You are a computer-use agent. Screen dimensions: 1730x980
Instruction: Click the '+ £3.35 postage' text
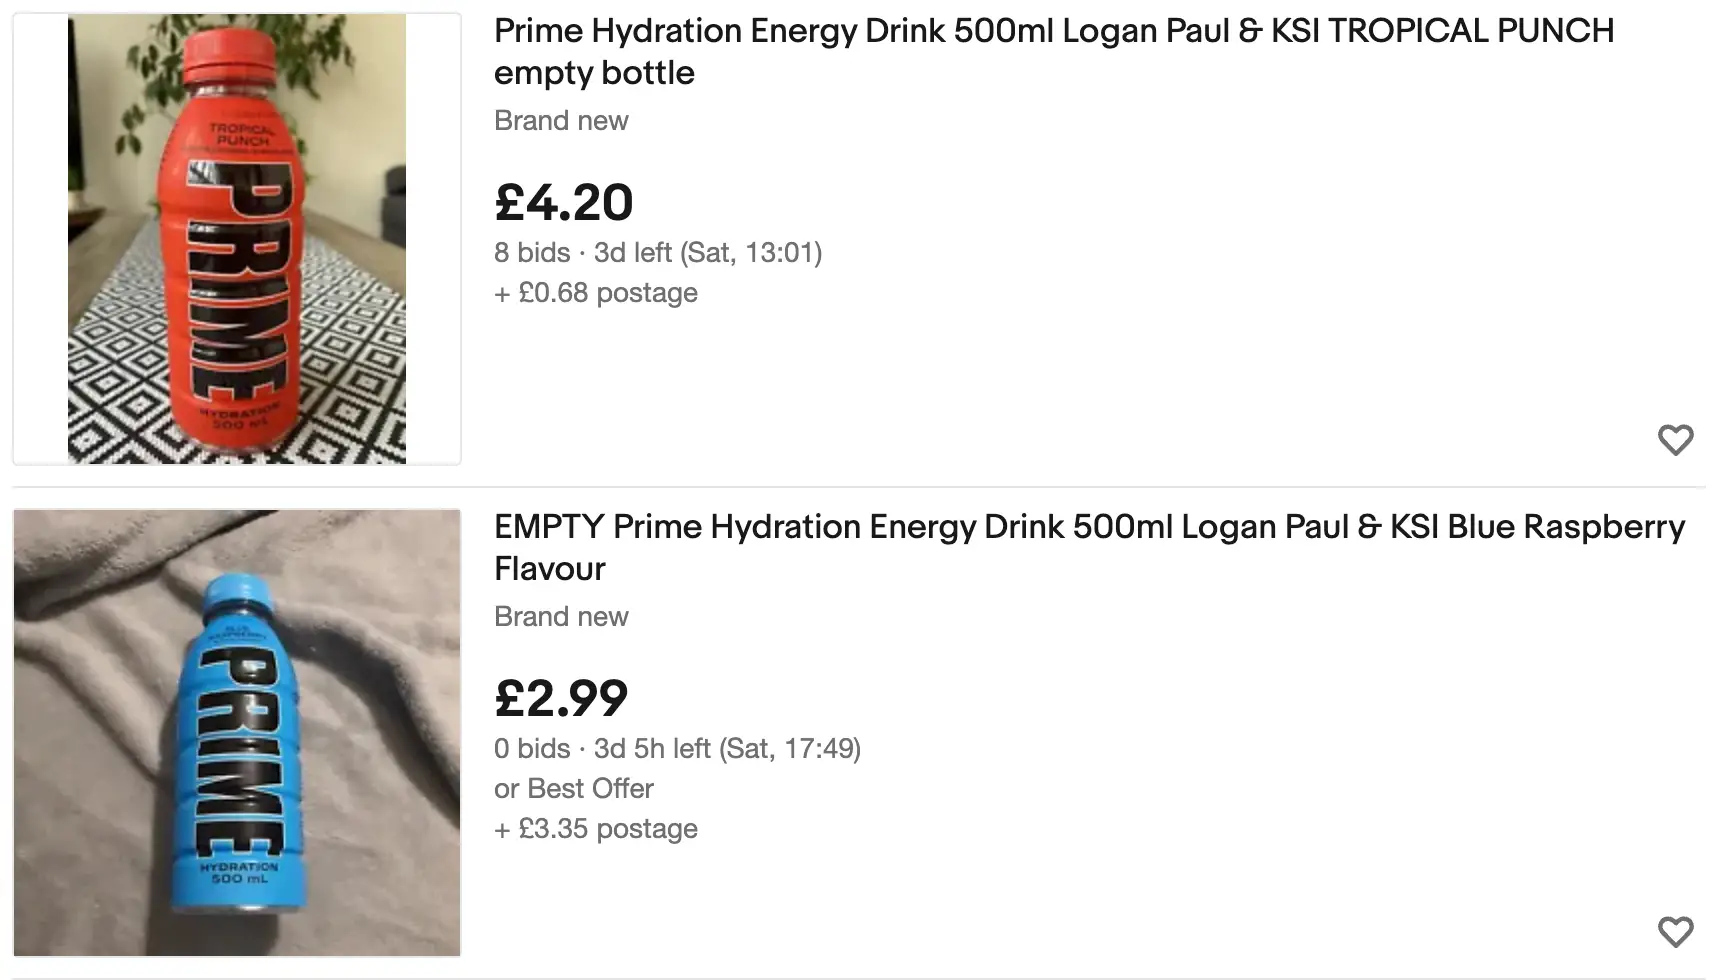click(x=595, y=828)
